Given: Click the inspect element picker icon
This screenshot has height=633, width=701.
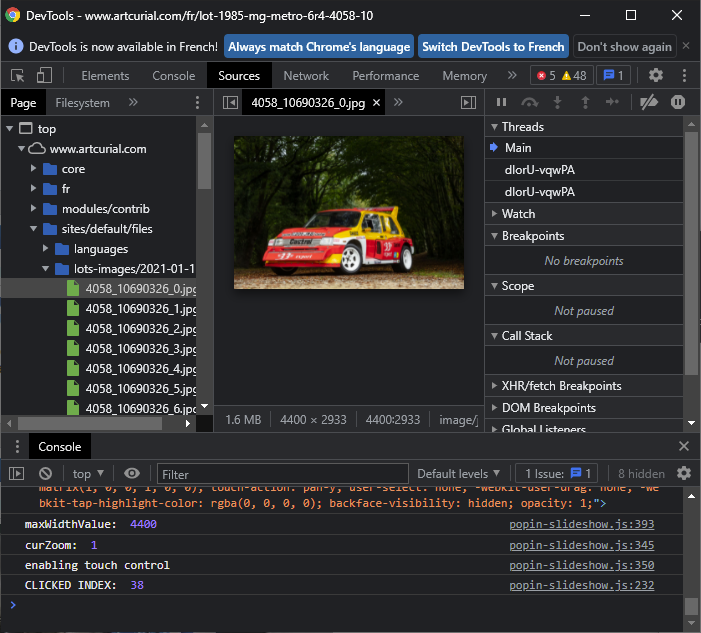Looking at the screenshot, I should point(18,76).
